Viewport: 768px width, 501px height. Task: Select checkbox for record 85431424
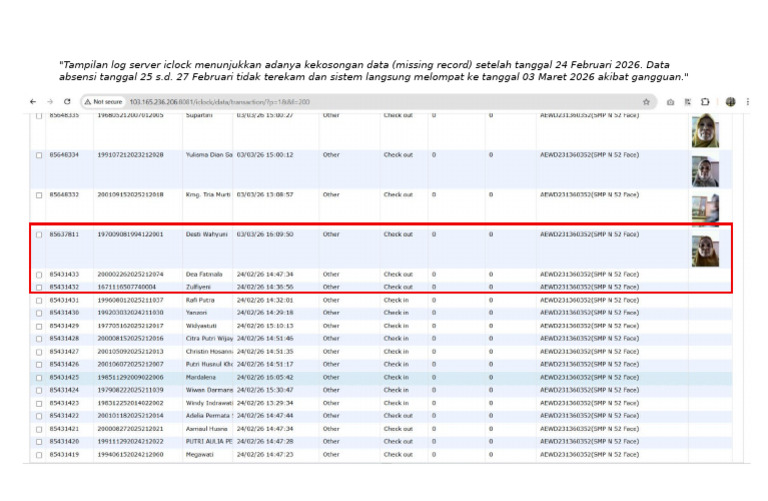coord(39,391)
